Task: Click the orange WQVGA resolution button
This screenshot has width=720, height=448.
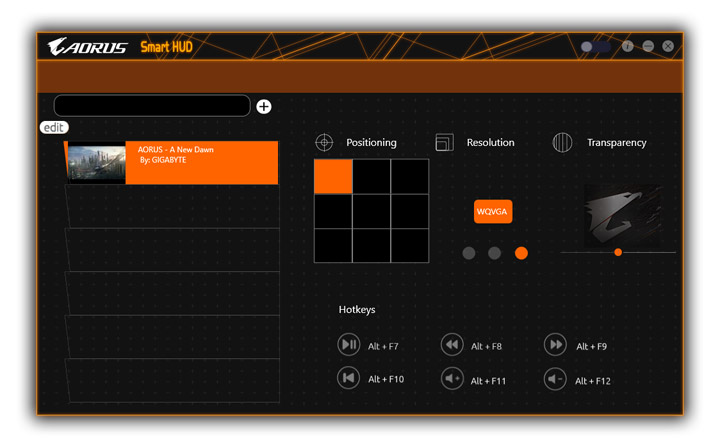Action: click(x=493, y=212)
